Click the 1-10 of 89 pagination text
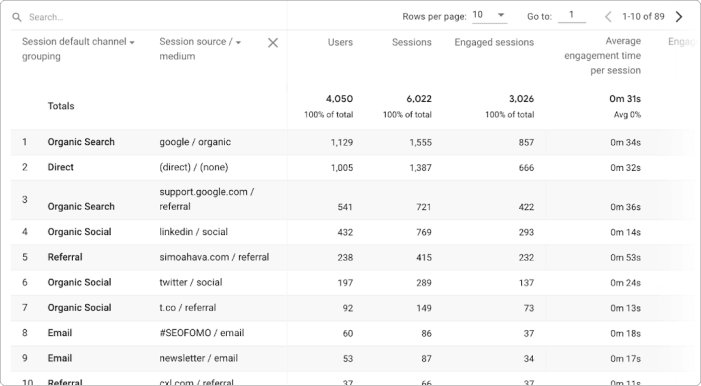Image resolution: width=701 pixels, height=386 pixels. coord(643,17)
